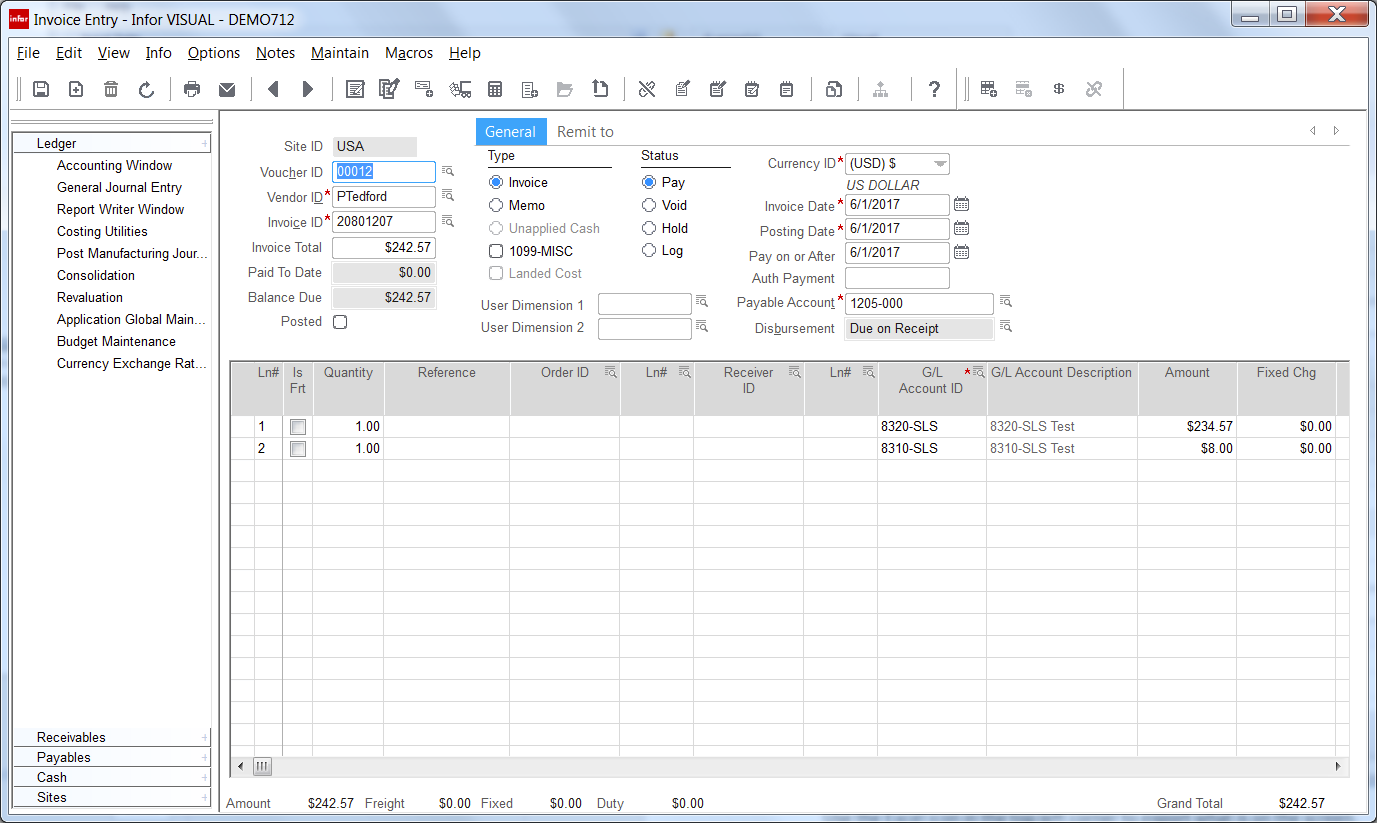
Task: Open Budget Maintenance in sidebar
Action: pos(116,342)
